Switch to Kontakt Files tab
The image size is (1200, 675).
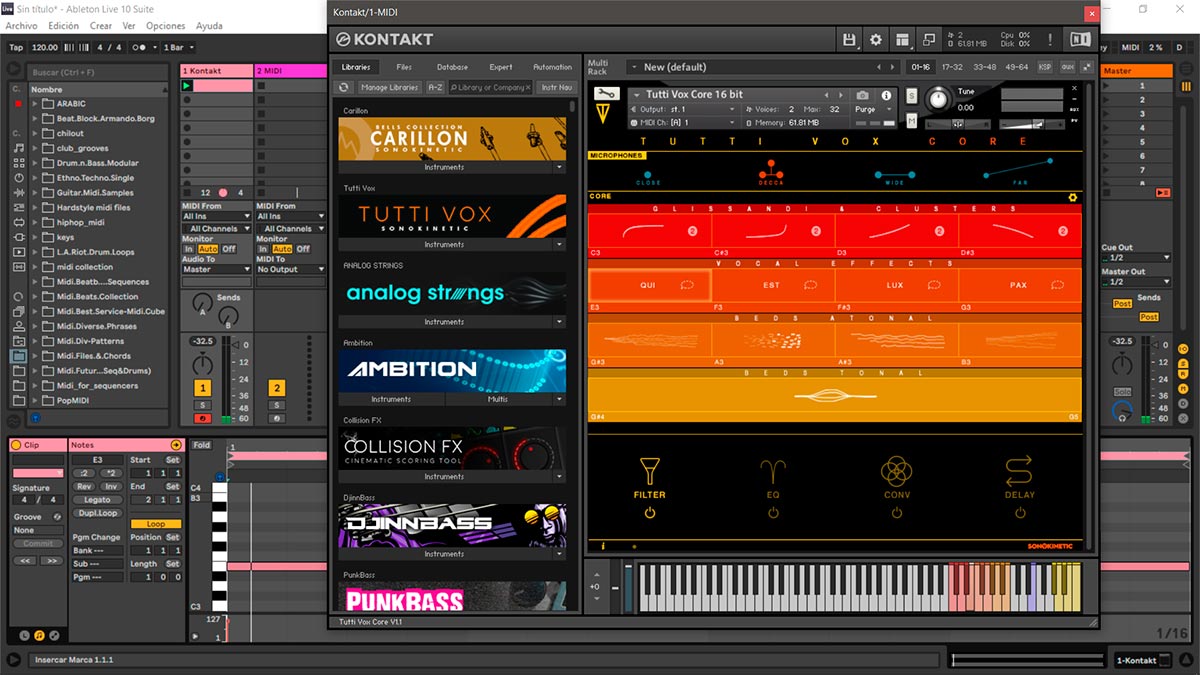pyautogui.click(x=404, y=67)
